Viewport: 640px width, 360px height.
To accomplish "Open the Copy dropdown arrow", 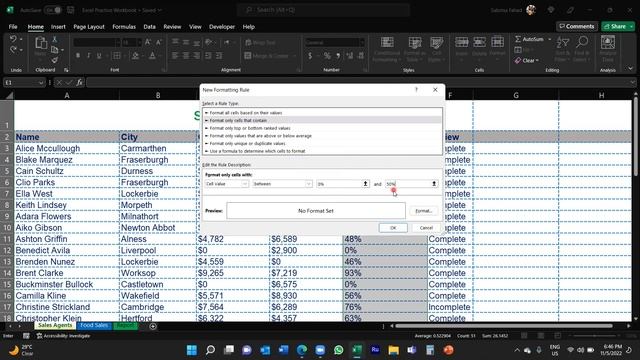I will [62, 50].
